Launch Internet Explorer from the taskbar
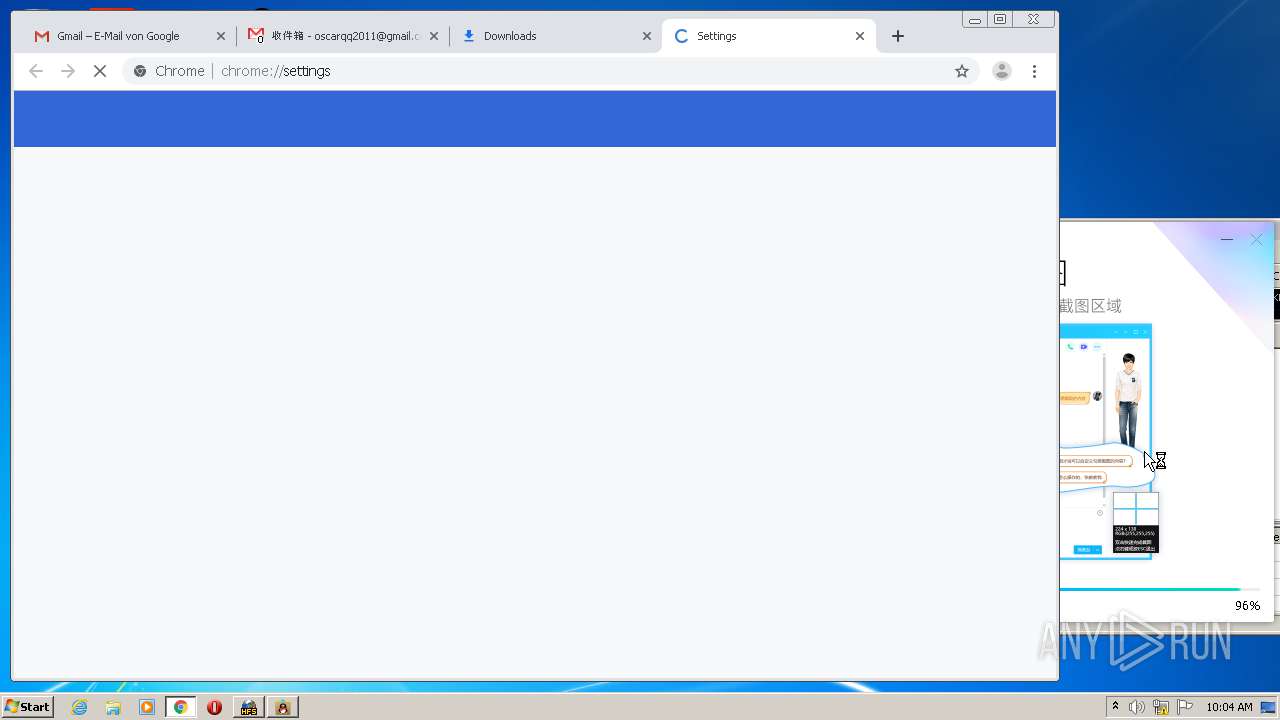 coord(79,707)
